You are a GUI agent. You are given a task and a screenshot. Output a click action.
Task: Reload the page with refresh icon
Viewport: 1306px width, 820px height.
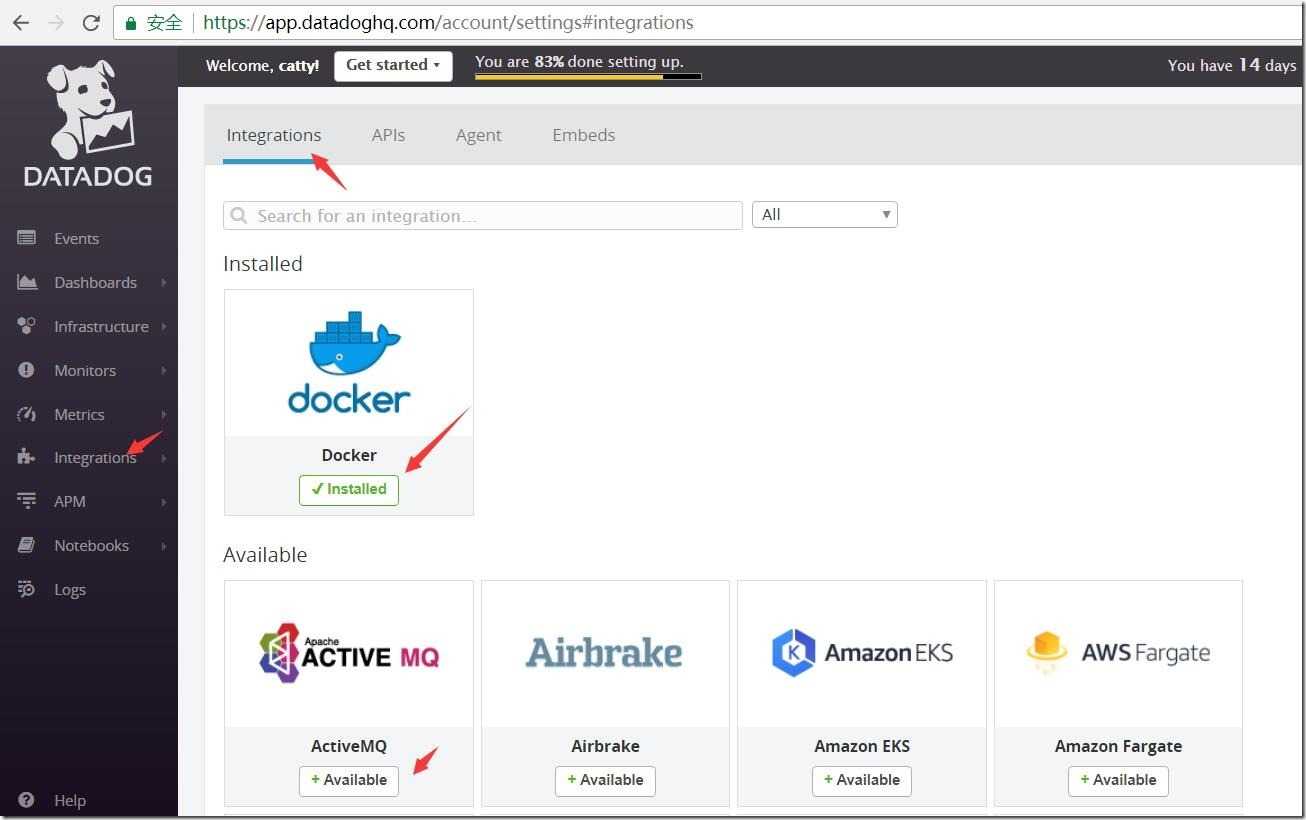[x=91, y=22]
